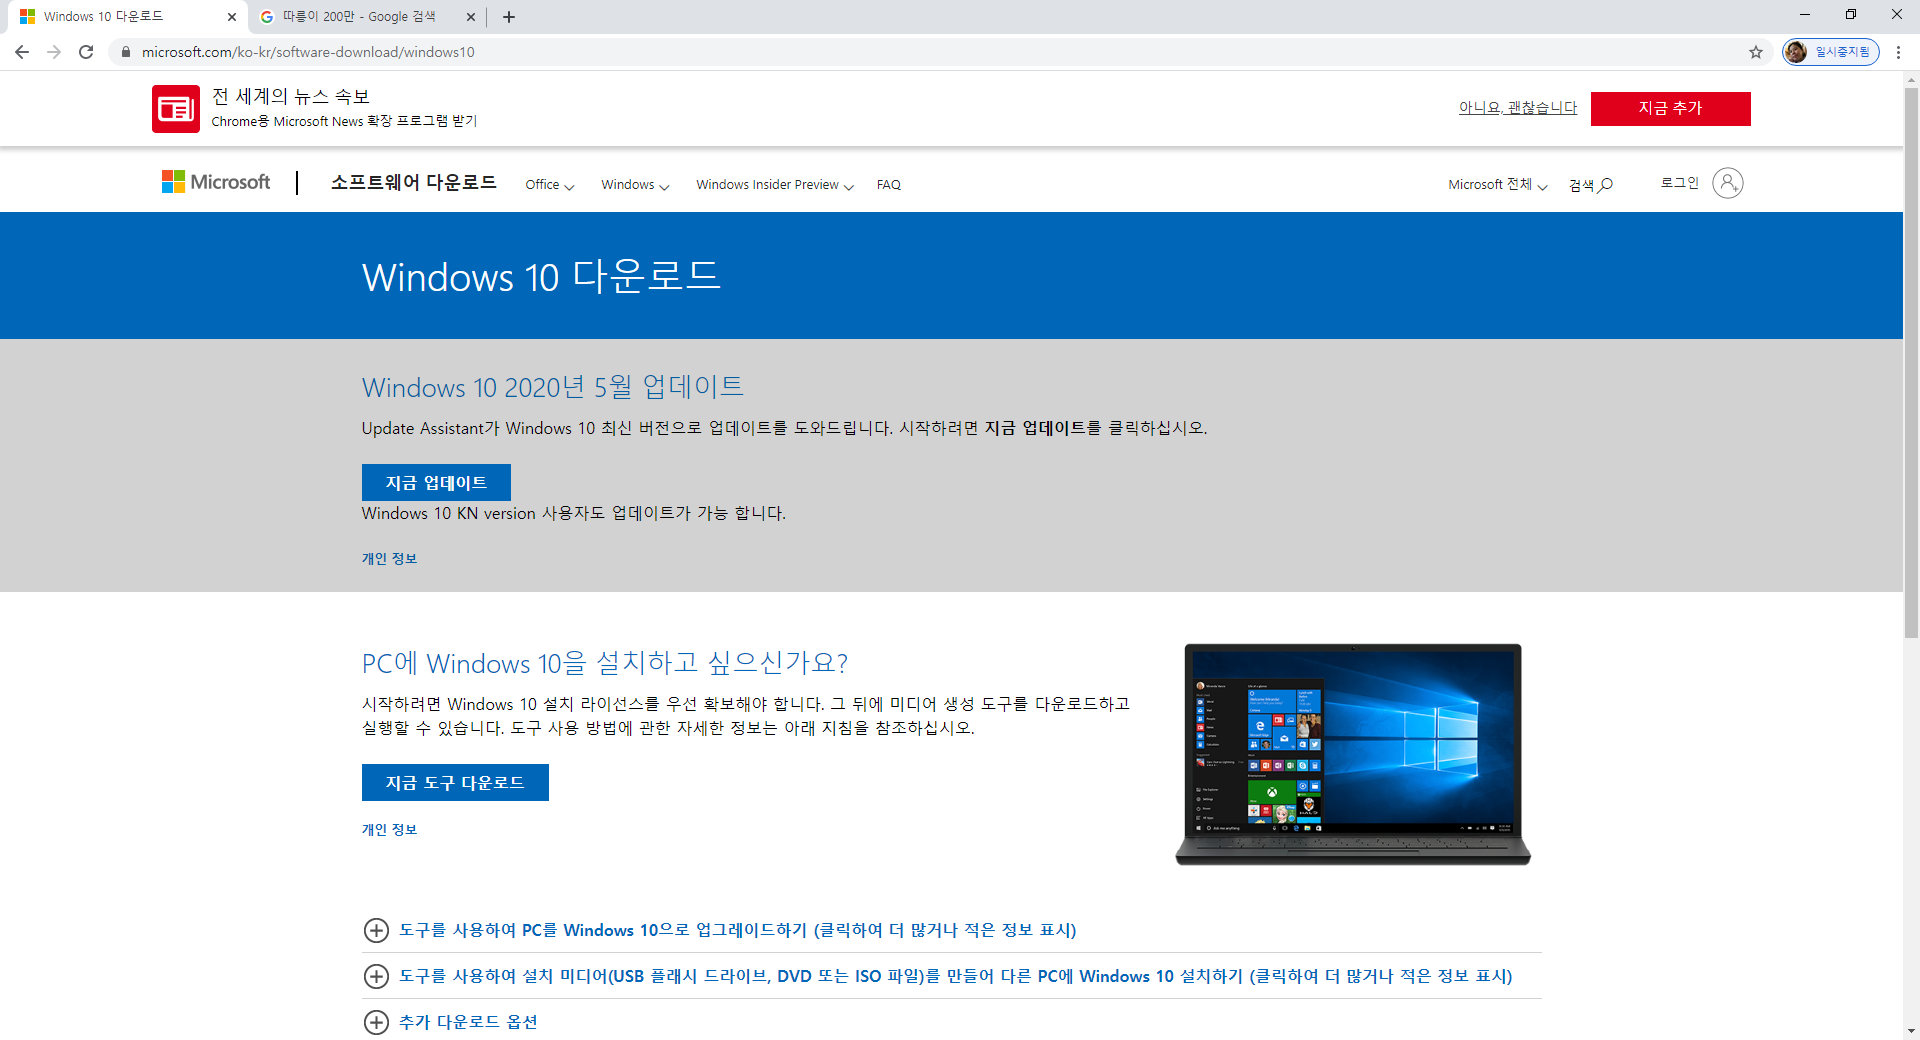The width and height of the screenshot is (1920, 1040).
Task: Open Windows Insider Preview dropdown
Action: pos(775,185)
